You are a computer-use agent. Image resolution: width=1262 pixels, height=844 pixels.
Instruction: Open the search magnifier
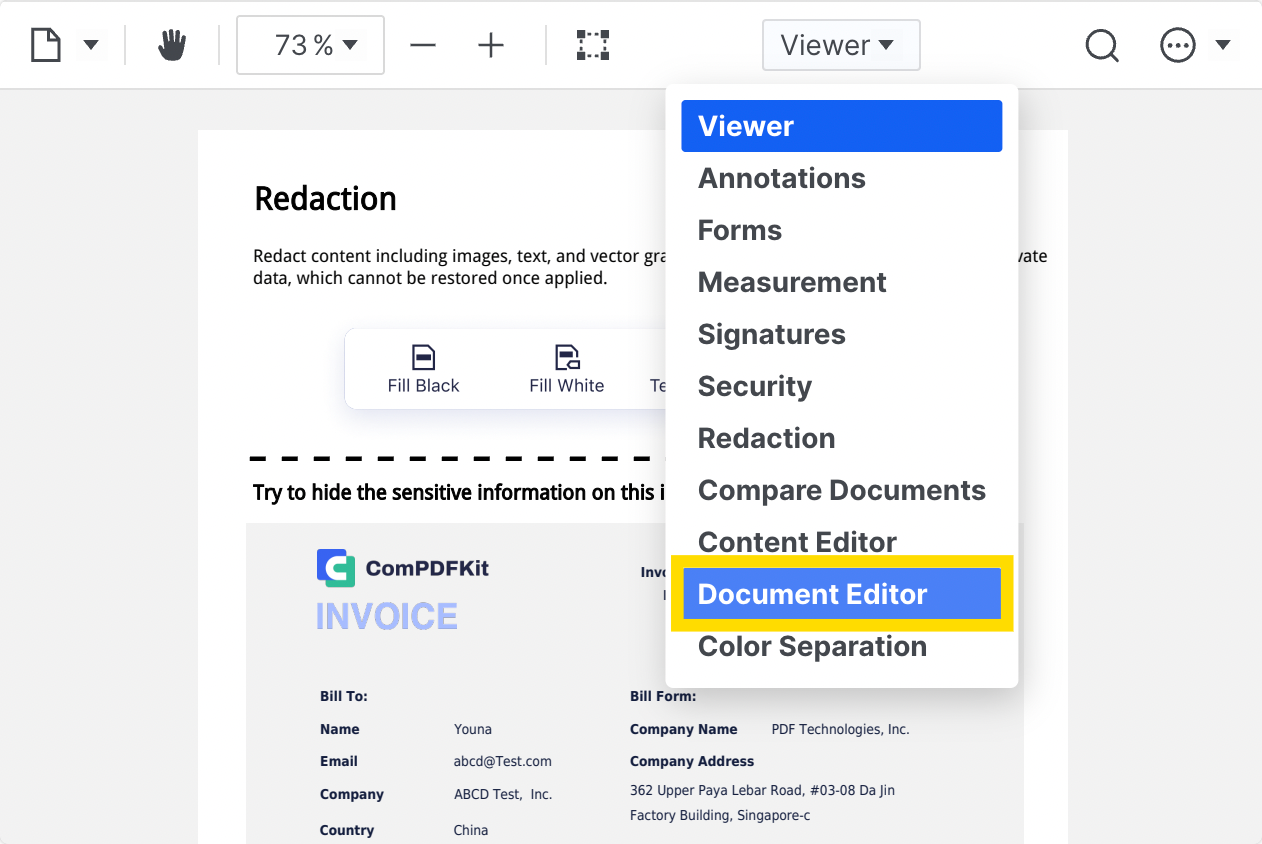pyautogui.click(x=1101, y=45)
